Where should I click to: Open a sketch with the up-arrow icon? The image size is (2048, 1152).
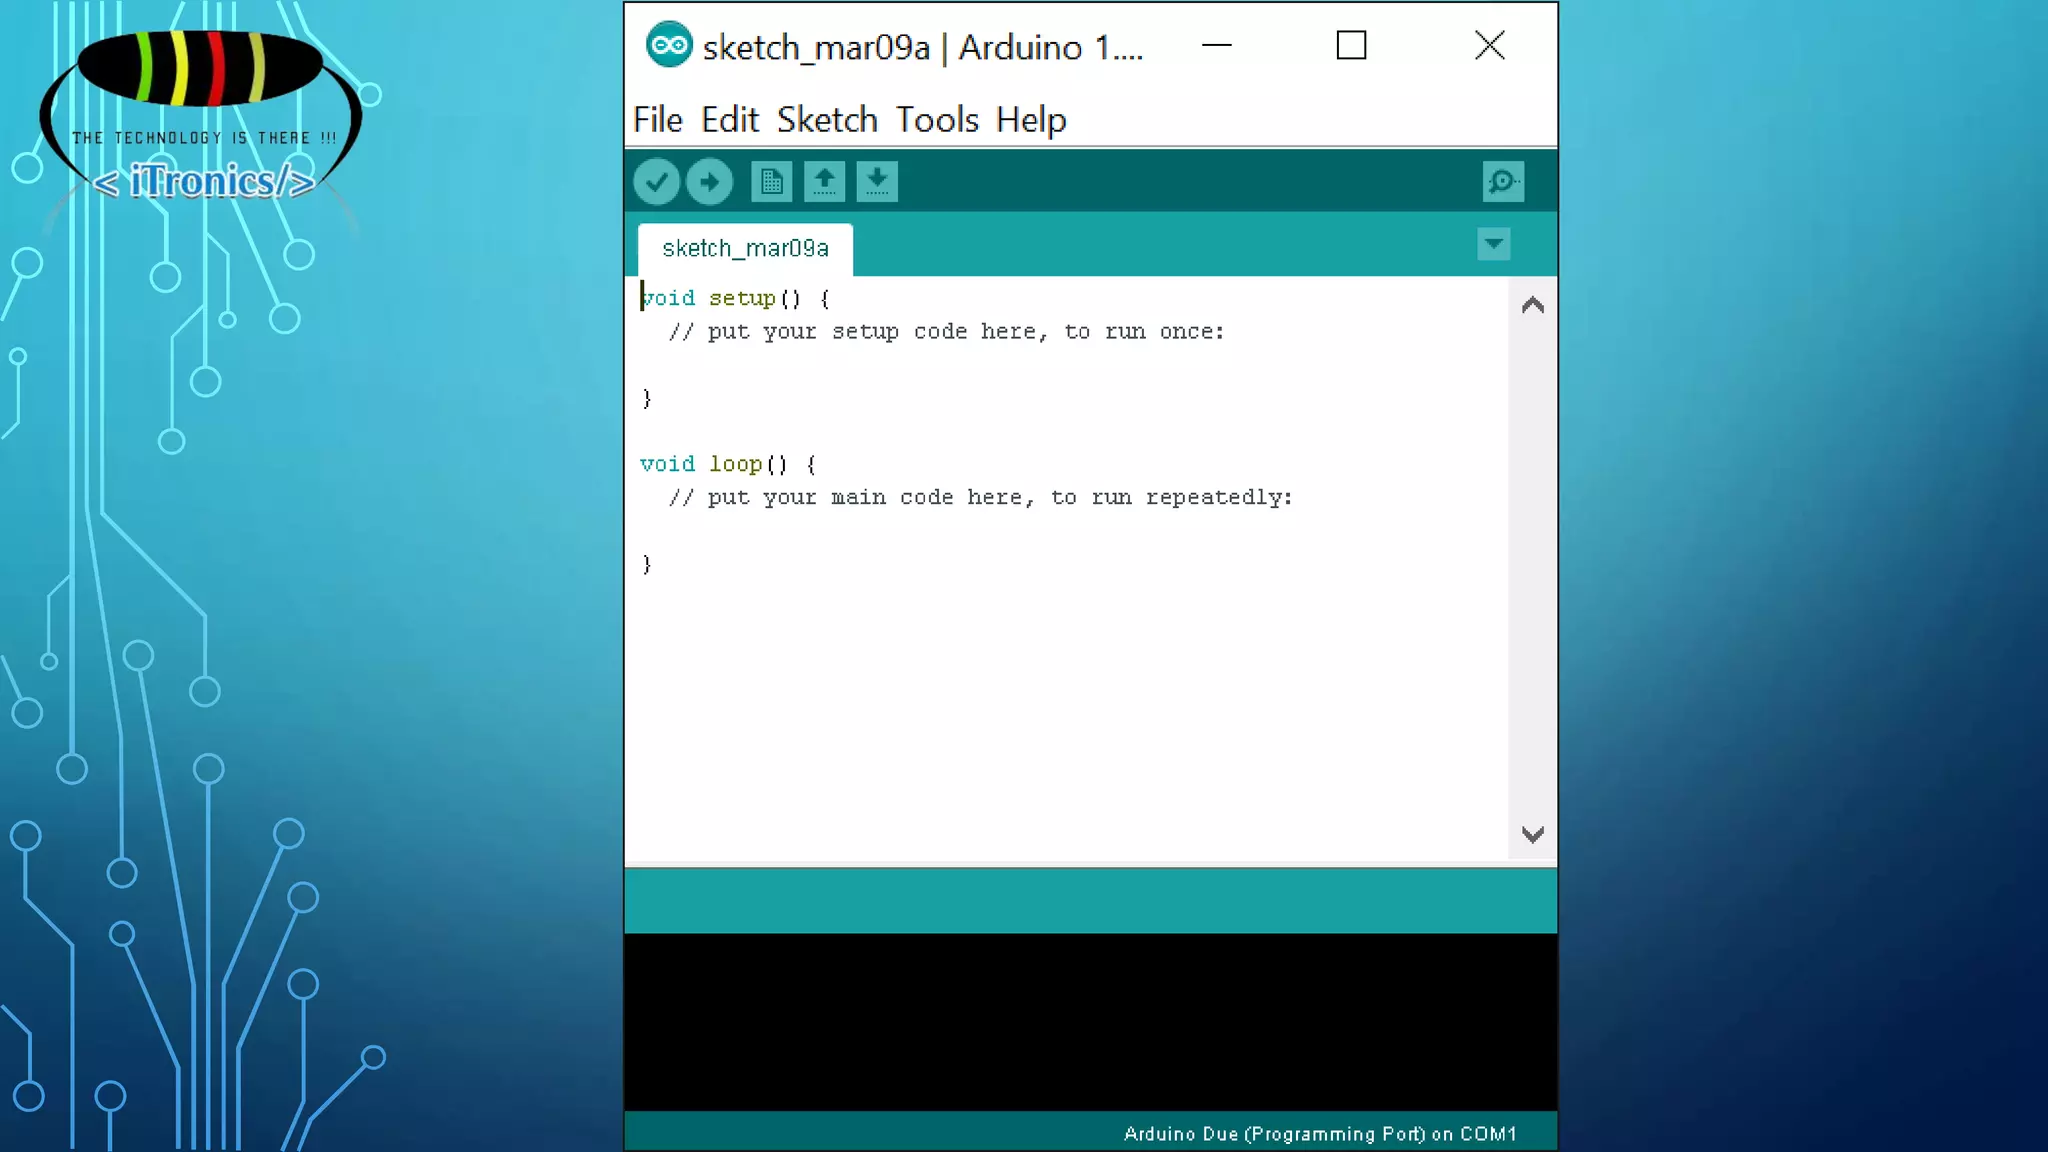pos(824,182)
